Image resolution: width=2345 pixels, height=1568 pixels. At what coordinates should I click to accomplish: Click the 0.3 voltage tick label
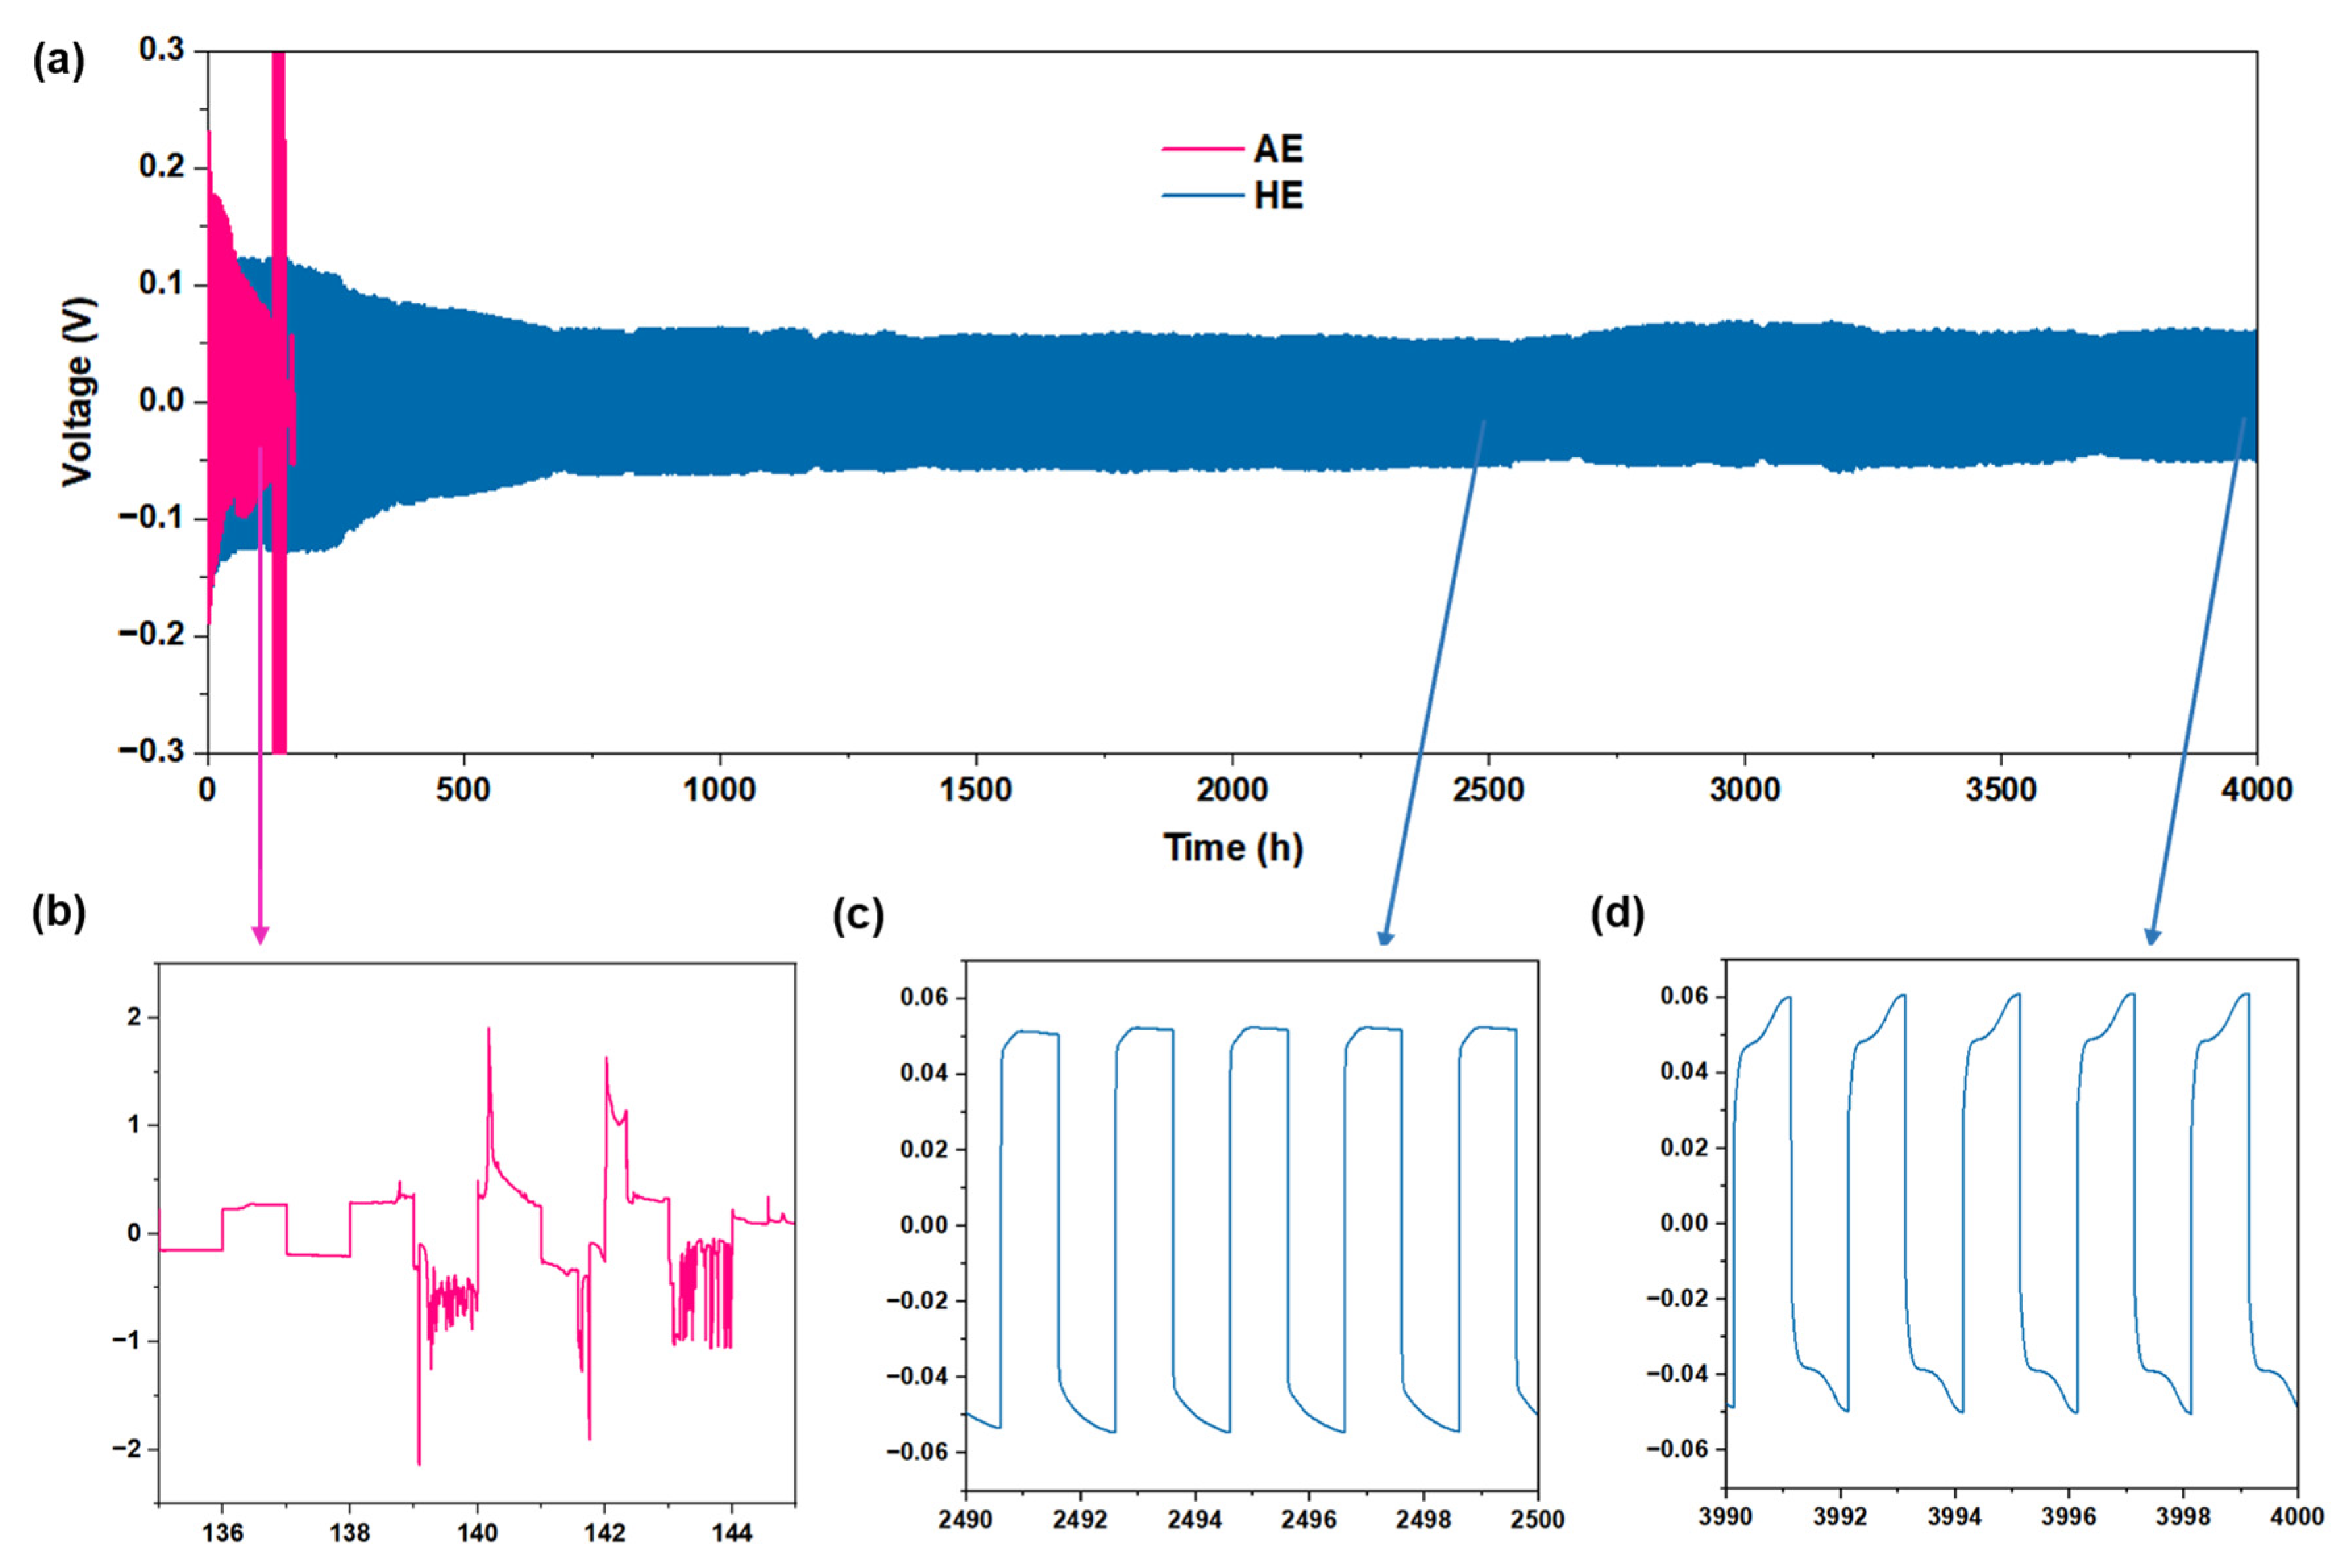(162, 49)
